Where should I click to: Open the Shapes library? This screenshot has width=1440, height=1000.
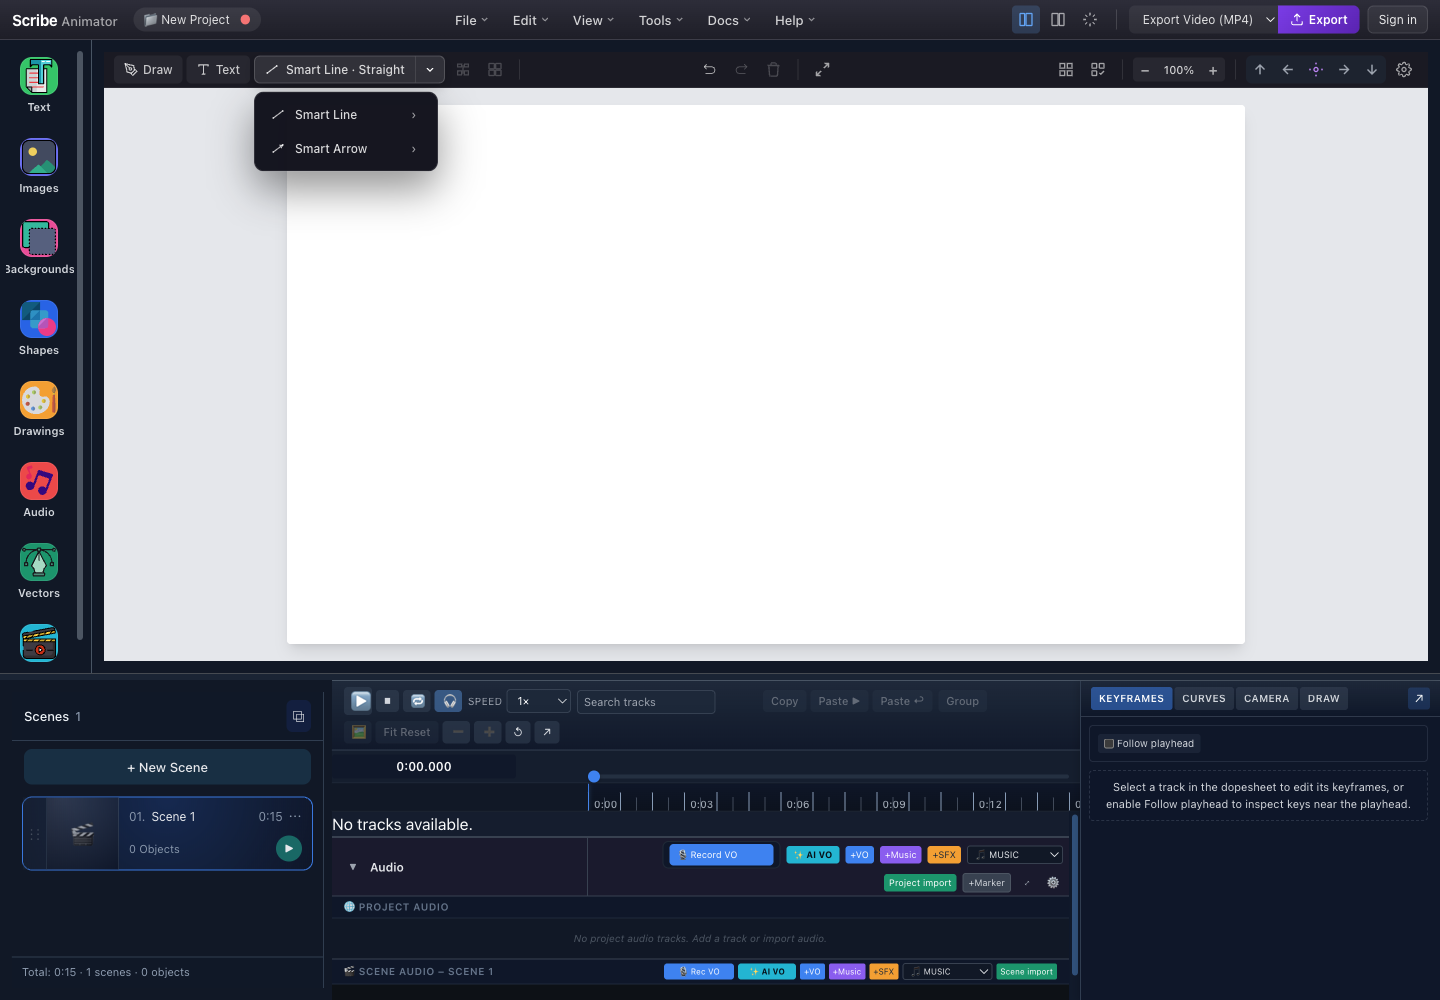39,328
